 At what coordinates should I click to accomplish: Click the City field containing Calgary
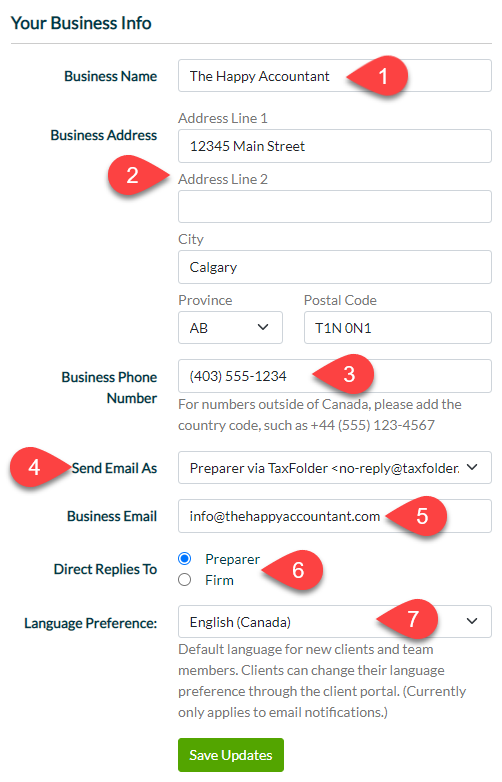(x=335, y=267)
